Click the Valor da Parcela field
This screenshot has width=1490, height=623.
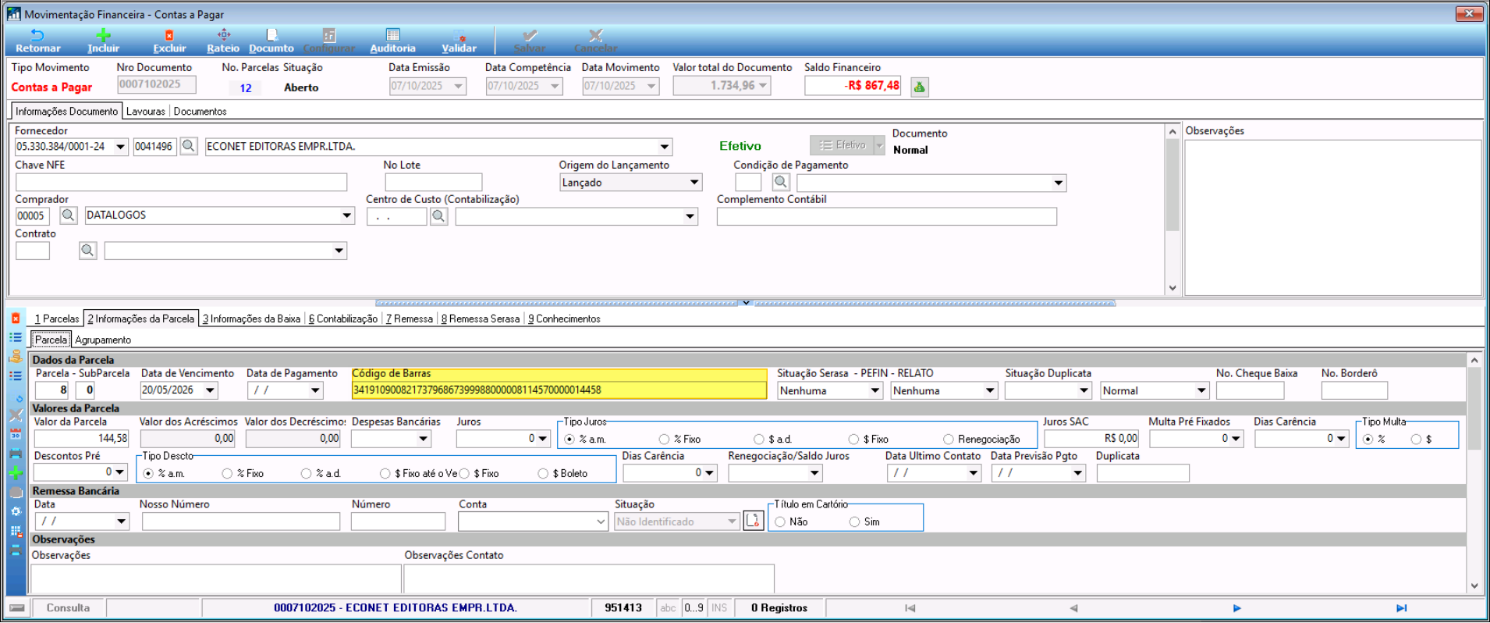(83, 438)
